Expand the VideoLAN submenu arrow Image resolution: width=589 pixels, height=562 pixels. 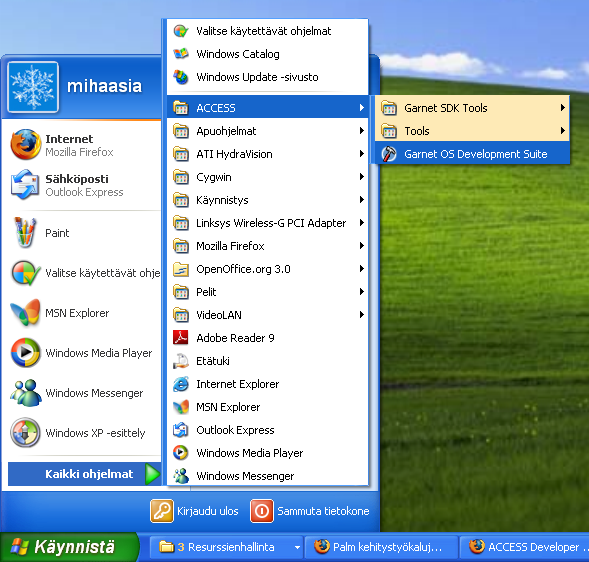362,315
